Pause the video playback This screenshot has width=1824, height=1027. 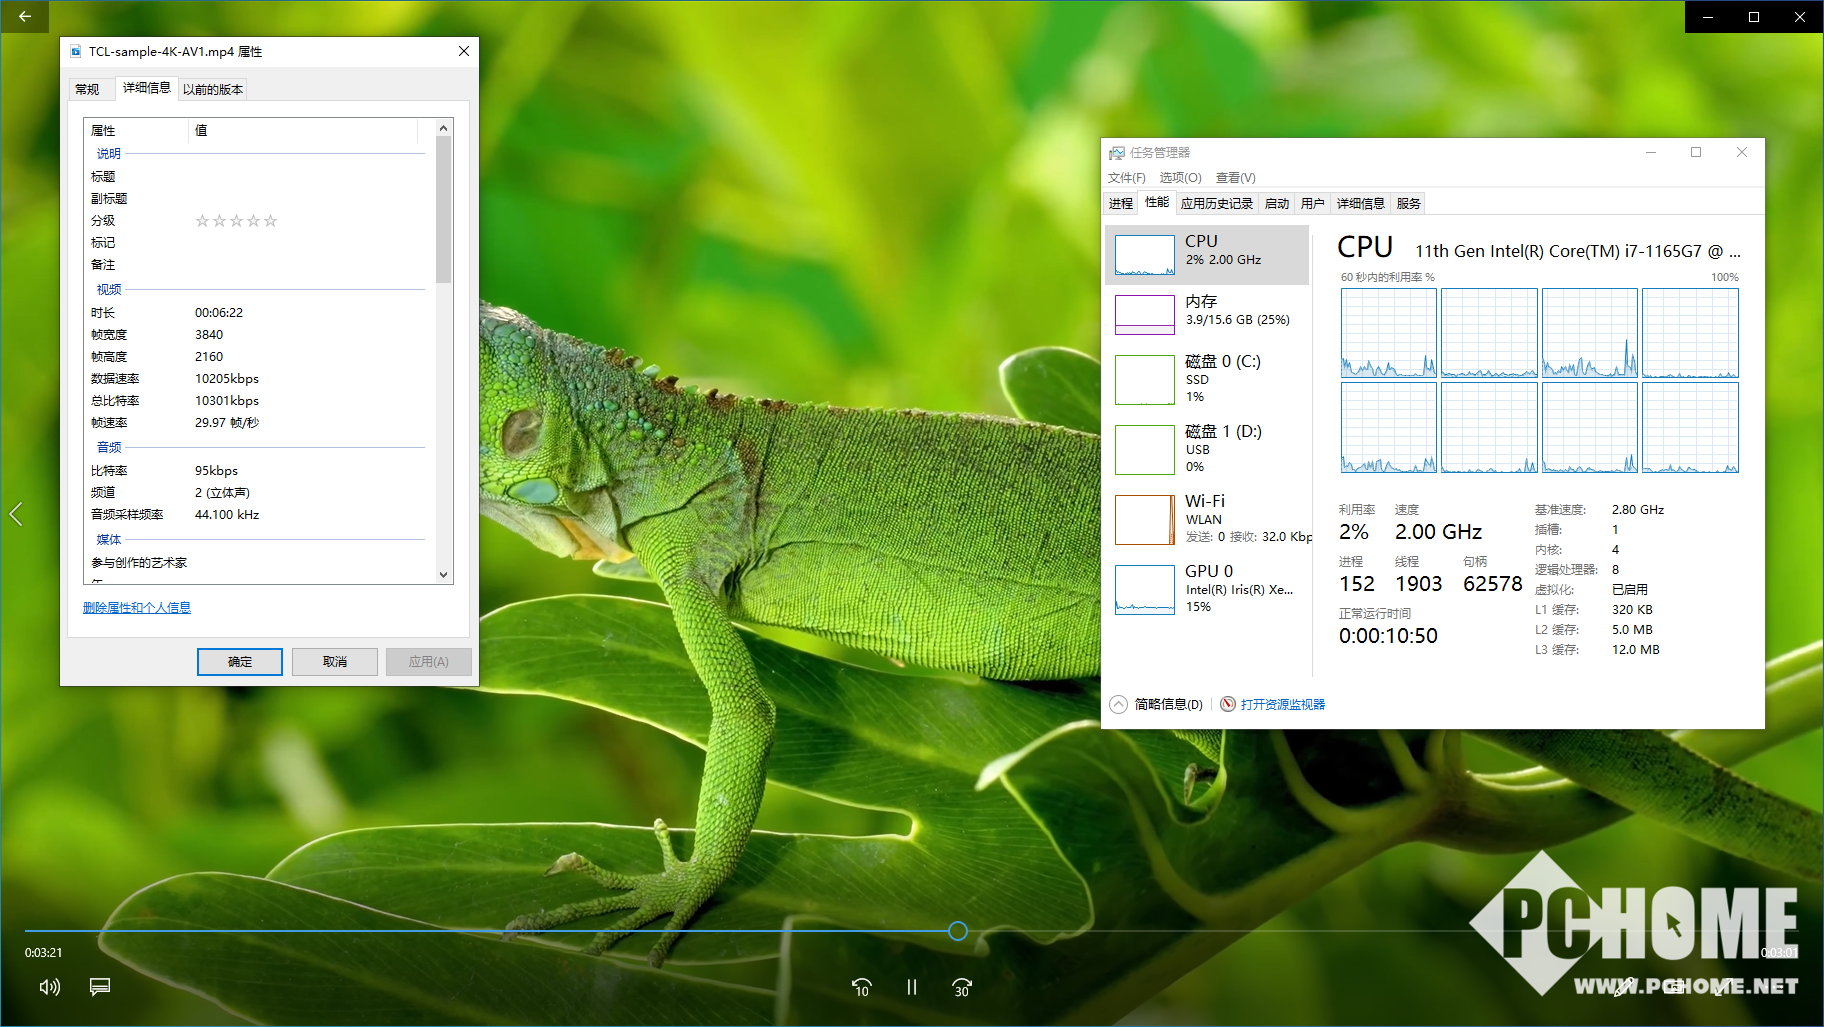point(911,987)
